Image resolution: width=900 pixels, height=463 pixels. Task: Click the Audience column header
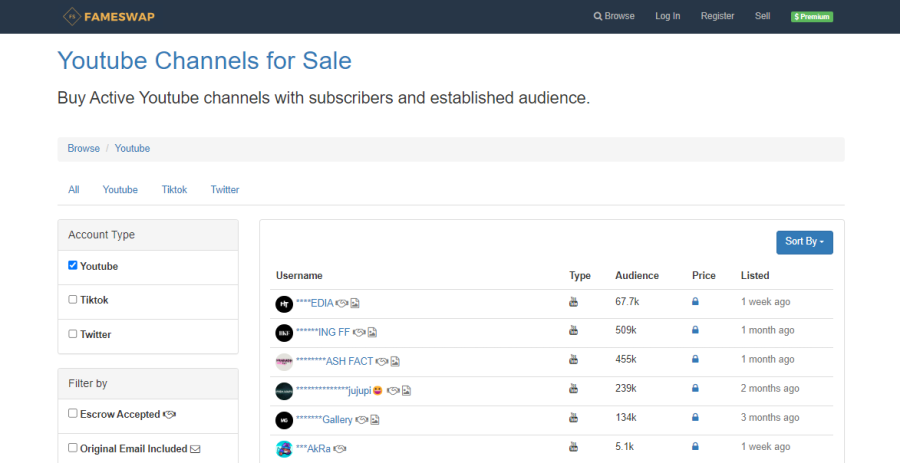coord(637,275)
